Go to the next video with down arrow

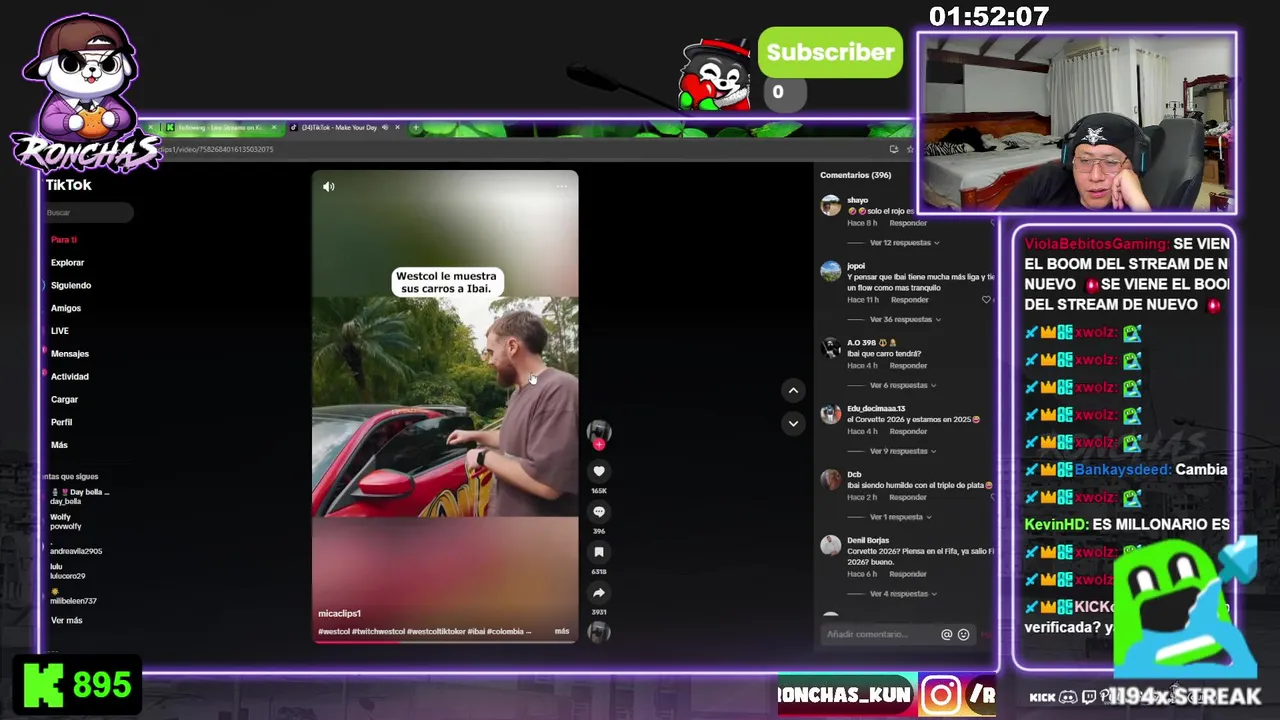[x=793, y=423]
